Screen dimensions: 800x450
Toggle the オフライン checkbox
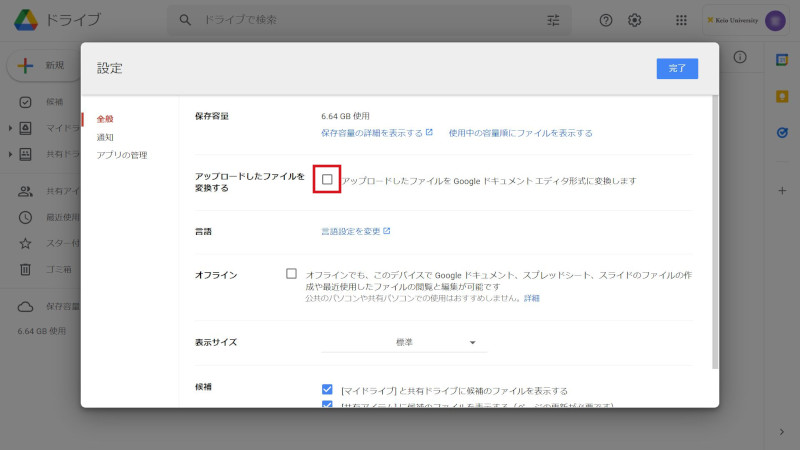pyautogui.click(x=291, y=274)
